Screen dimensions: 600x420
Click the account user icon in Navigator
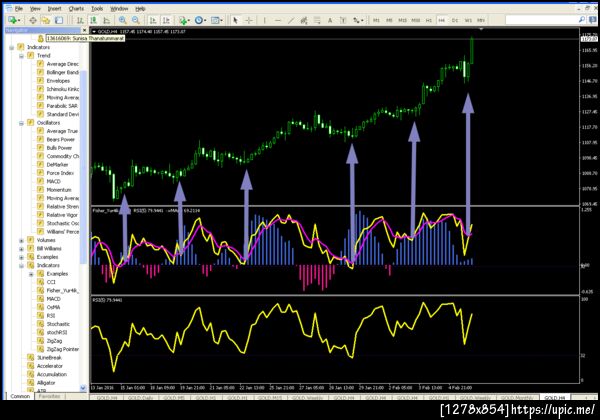click(41, 38)
